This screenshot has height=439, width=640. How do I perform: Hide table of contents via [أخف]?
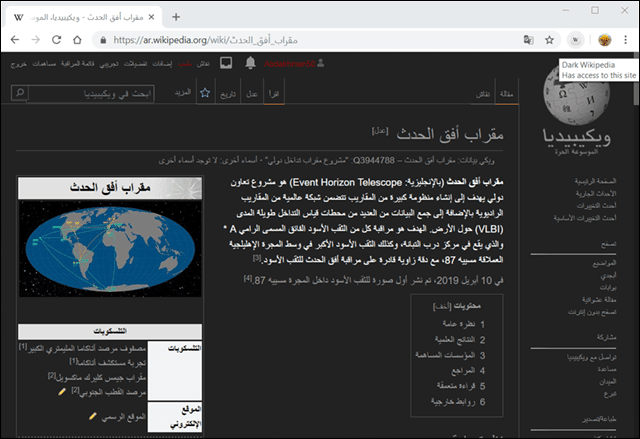pyautogui.click(x=442, y=306)
